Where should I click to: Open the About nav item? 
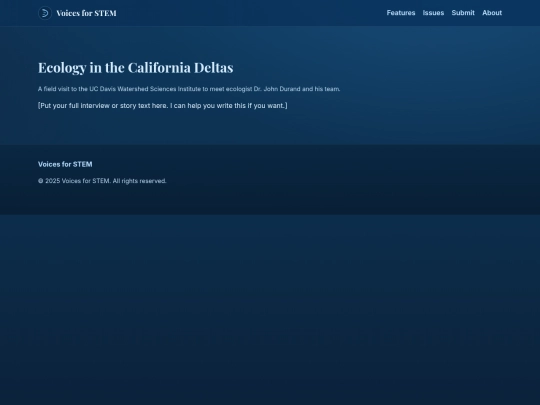click(x=492, y=13)
